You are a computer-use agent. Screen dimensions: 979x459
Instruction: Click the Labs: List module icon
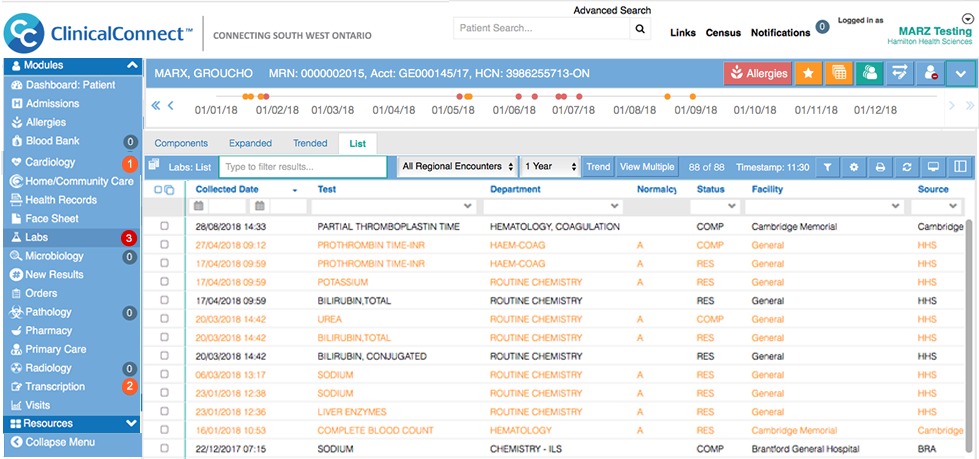(154, 165)
